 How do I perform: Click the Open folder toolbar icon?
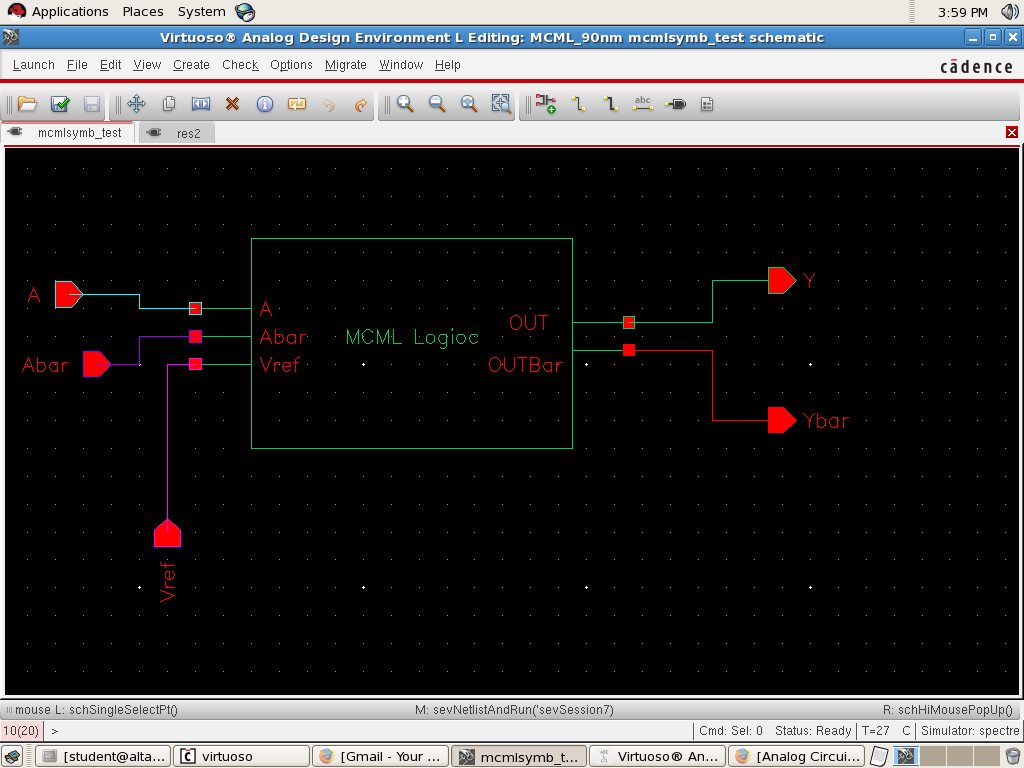(27, 104)
